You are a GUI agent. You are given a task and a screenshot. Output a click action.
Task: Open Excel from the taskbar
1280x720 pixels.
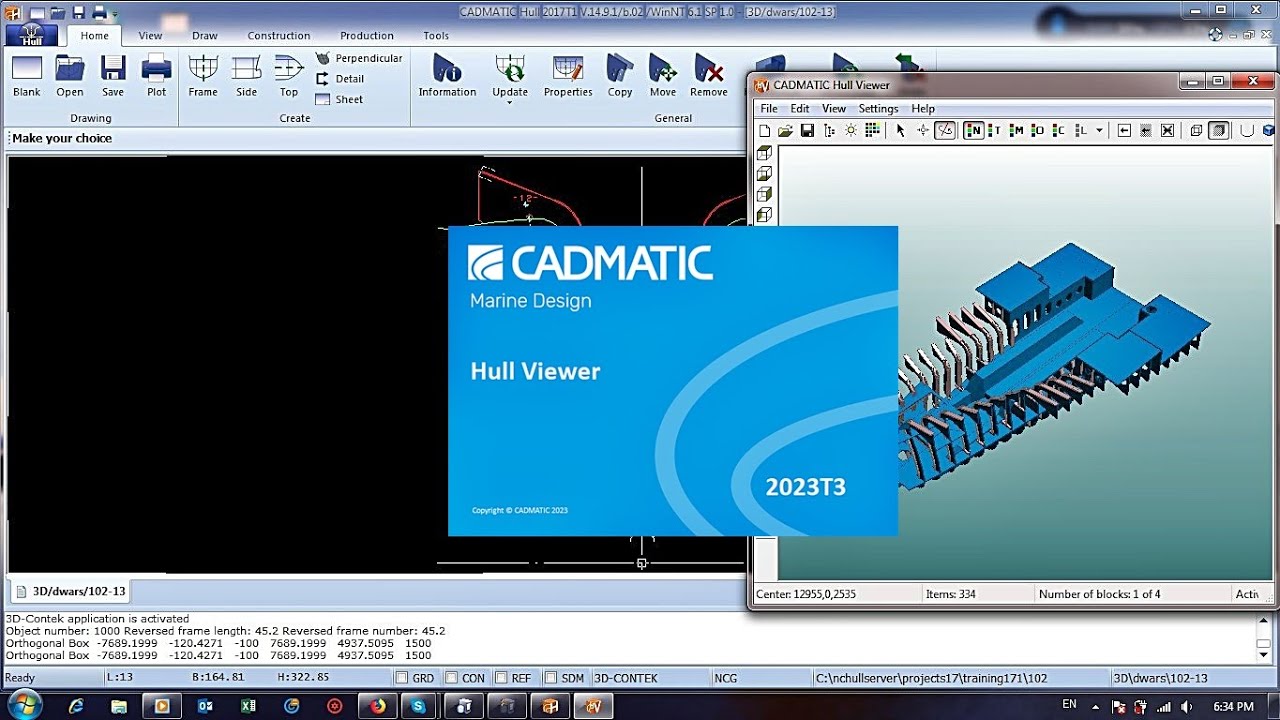[x=248, y=706]
